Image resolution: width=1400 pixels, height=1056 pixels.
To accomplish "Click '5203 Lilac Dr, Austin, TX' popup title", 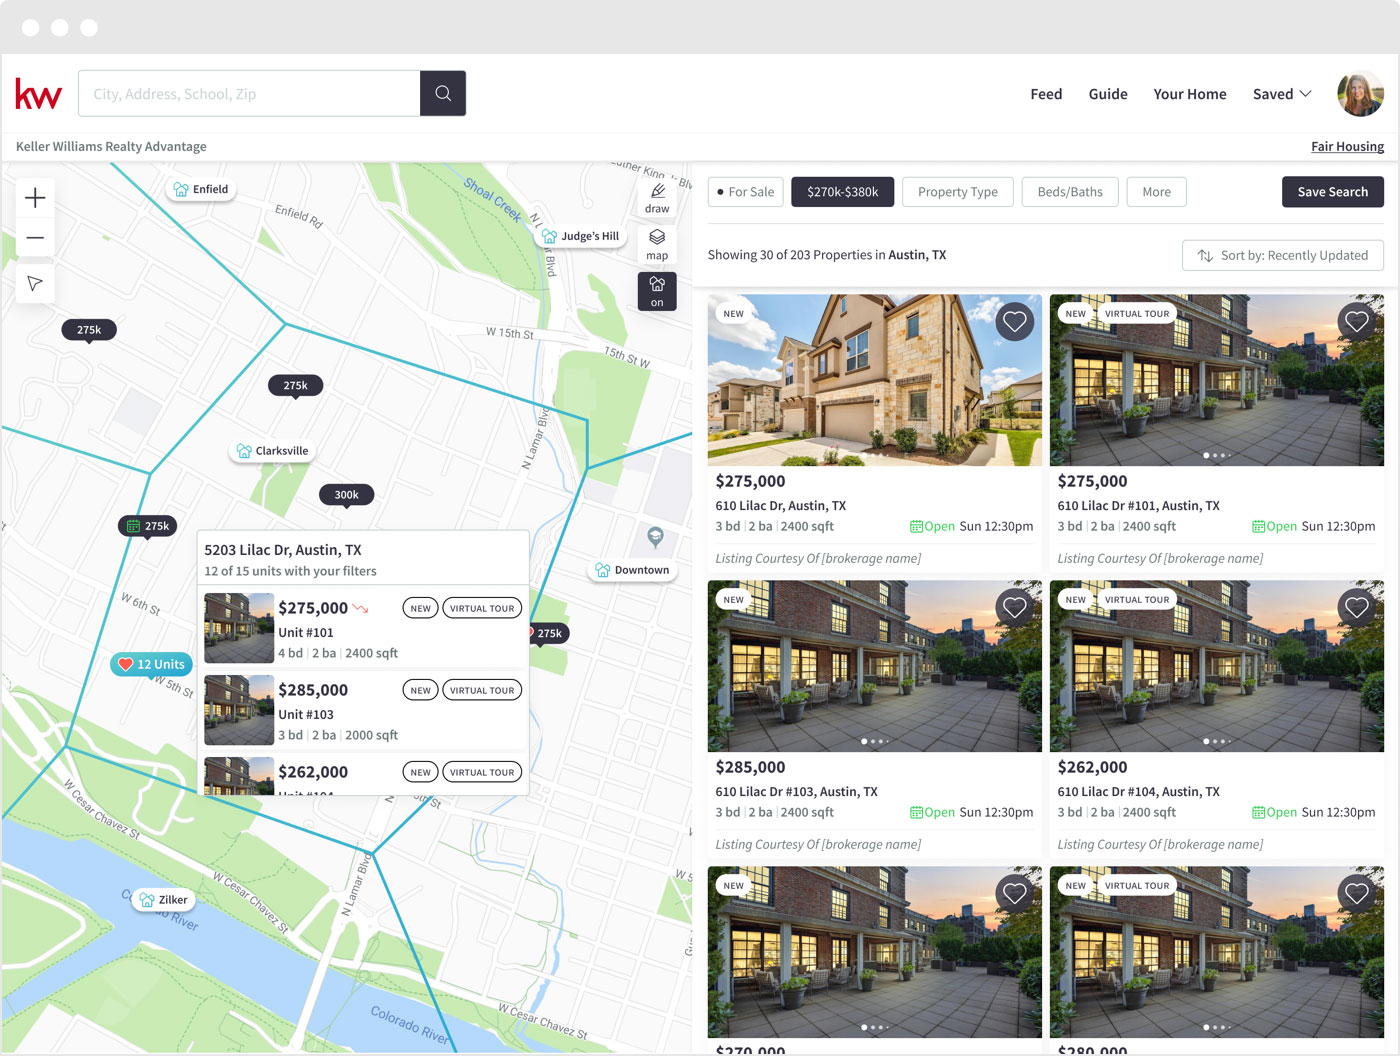I will pyautogui.click(x=283, y=550).
